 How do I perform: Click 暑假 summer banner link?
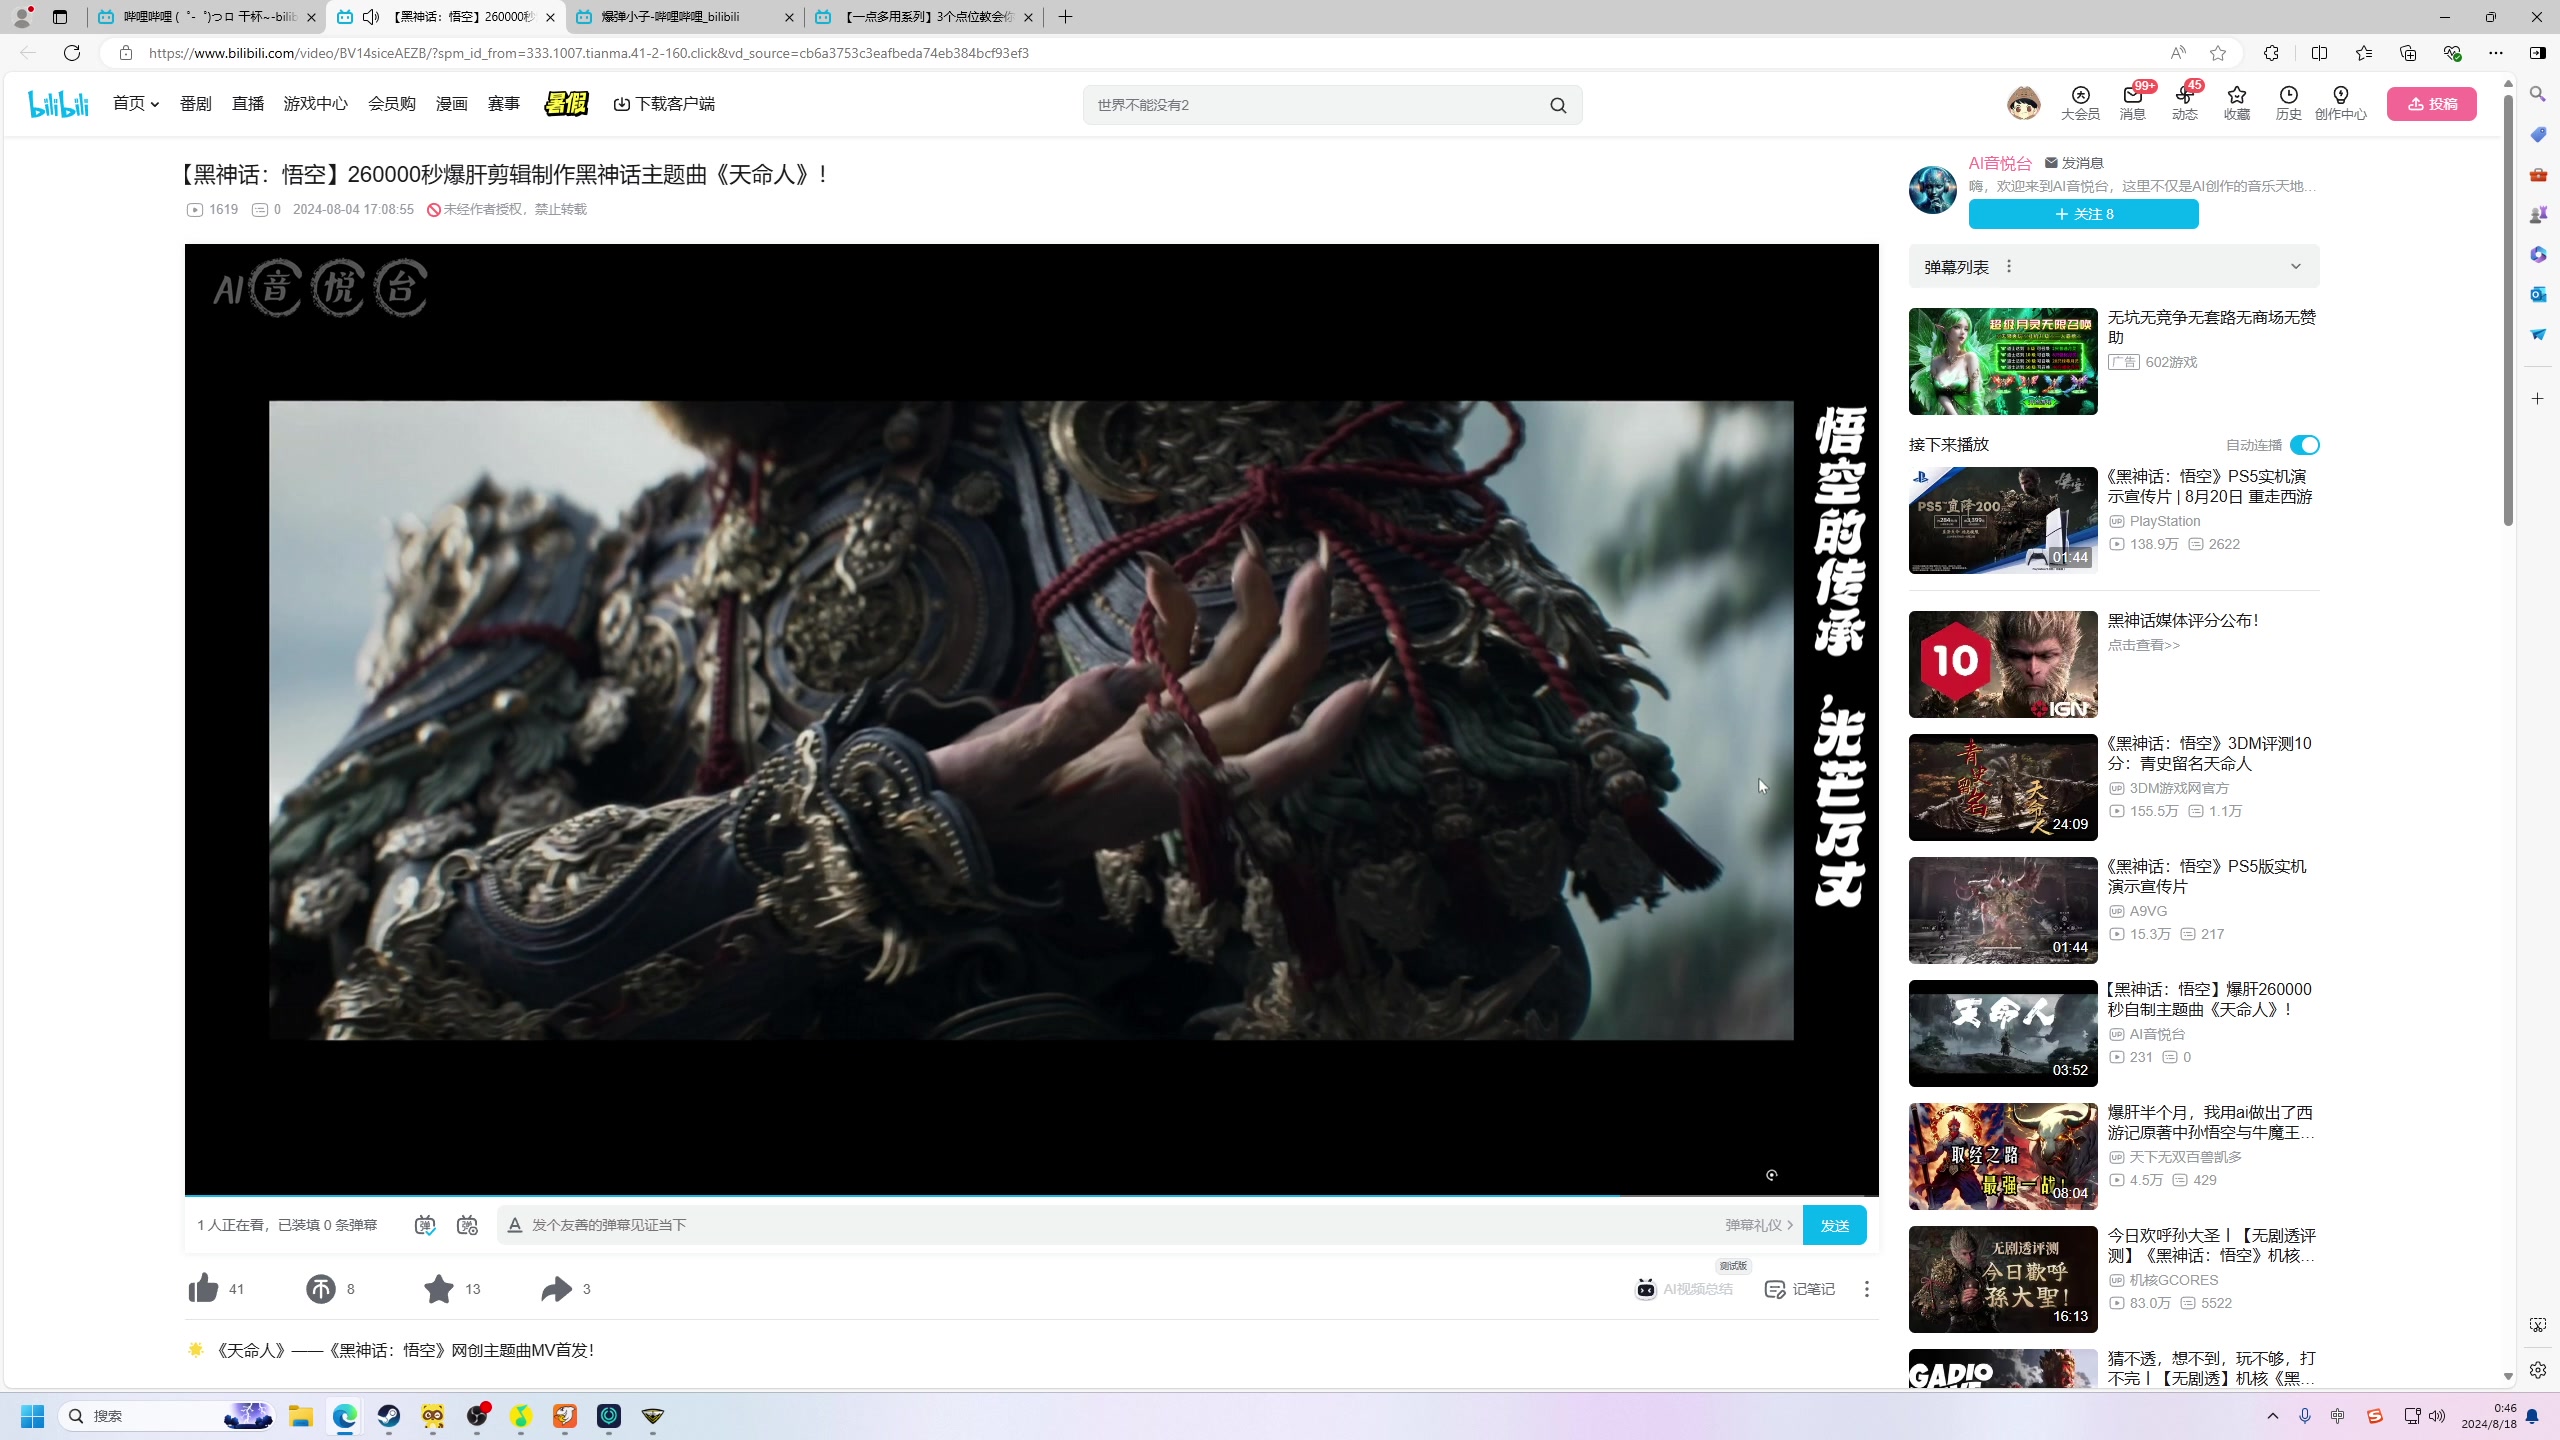(566, 103)
